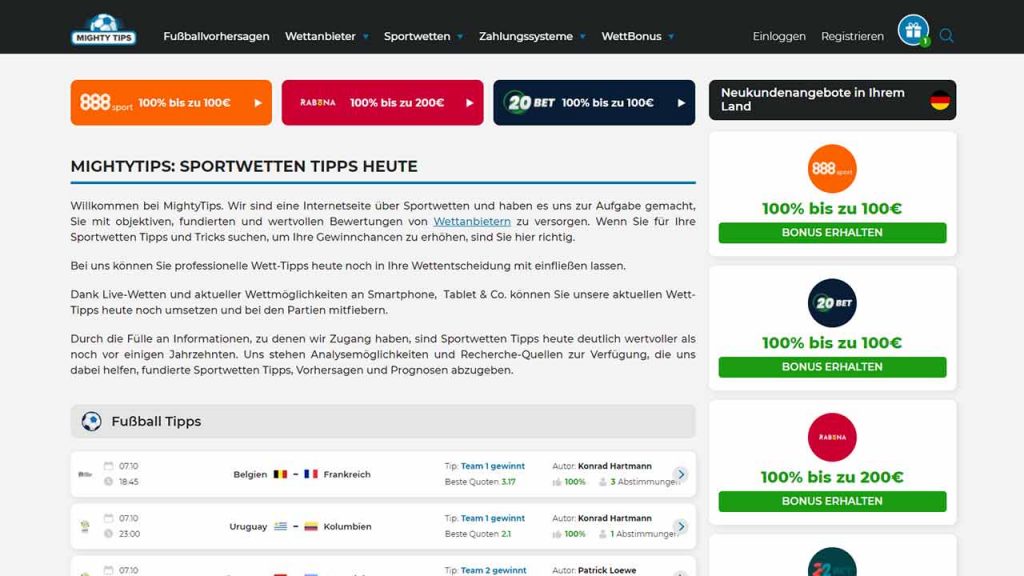Click the '3 Abstimmungen' vote count

coord(645,482)
